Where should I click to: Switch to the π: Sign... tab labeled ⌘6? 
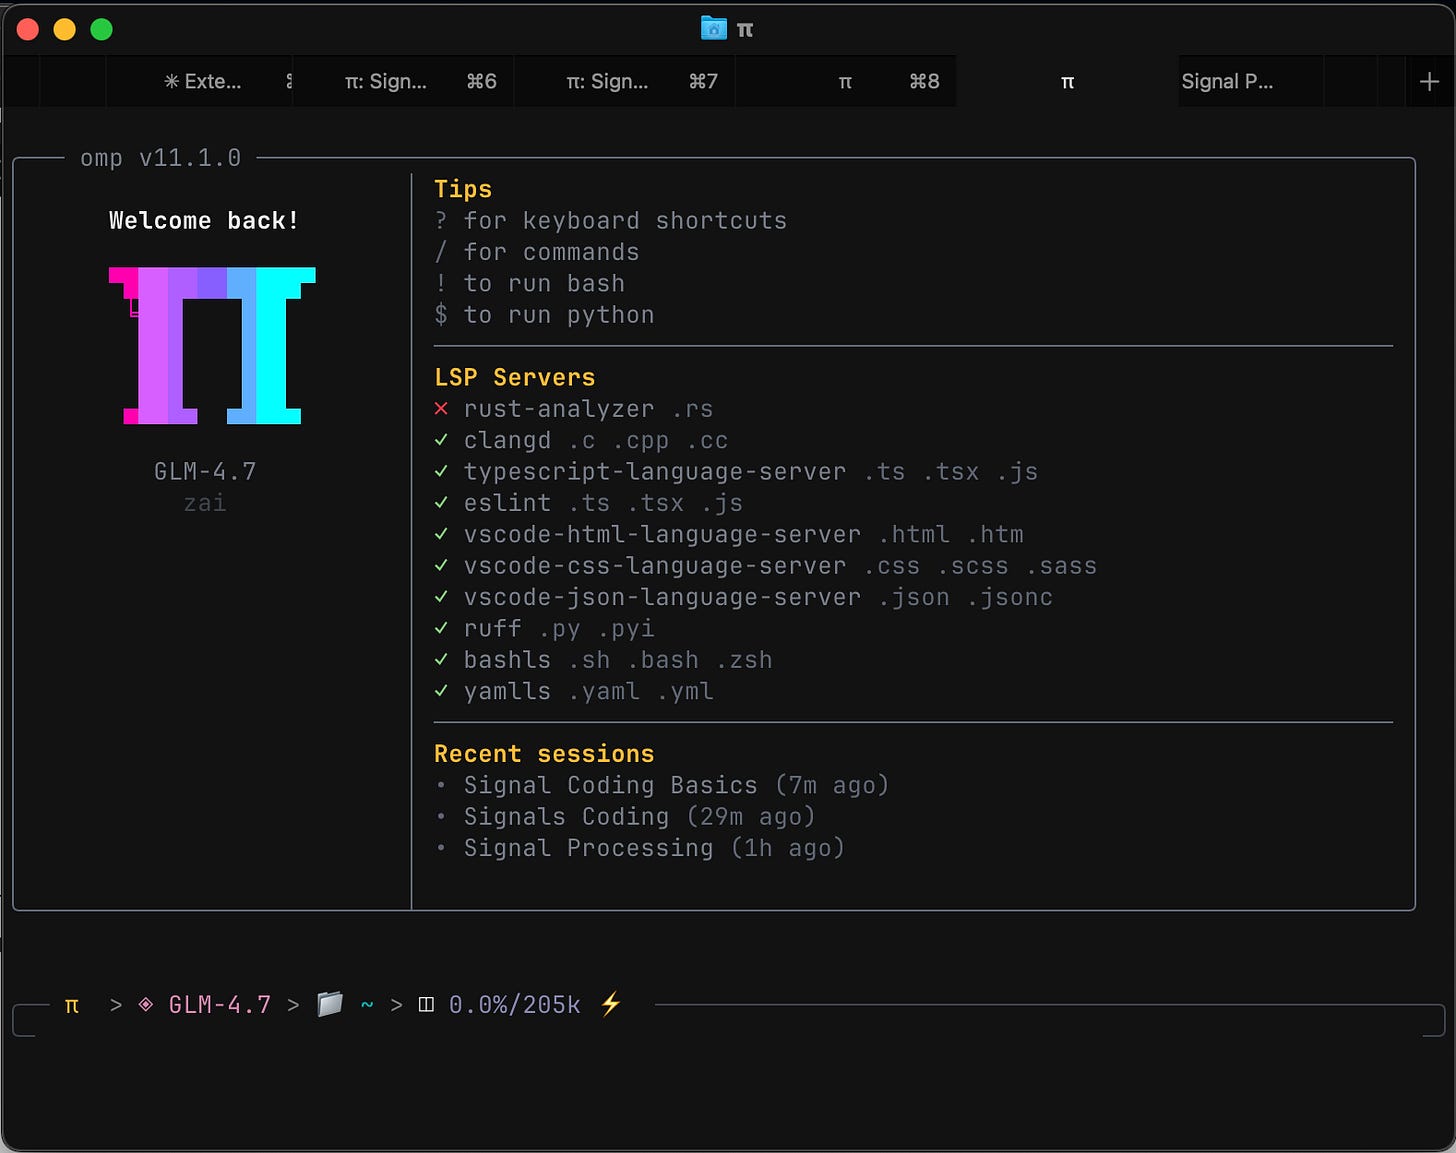403,82
